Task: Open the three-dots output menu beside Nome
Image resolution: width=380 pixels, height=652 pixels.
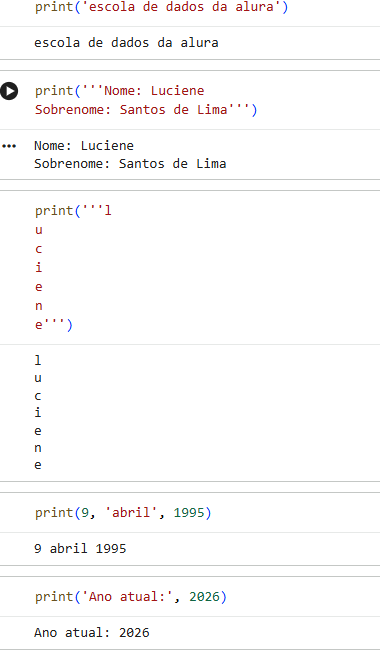Action: tap(9, 146)
